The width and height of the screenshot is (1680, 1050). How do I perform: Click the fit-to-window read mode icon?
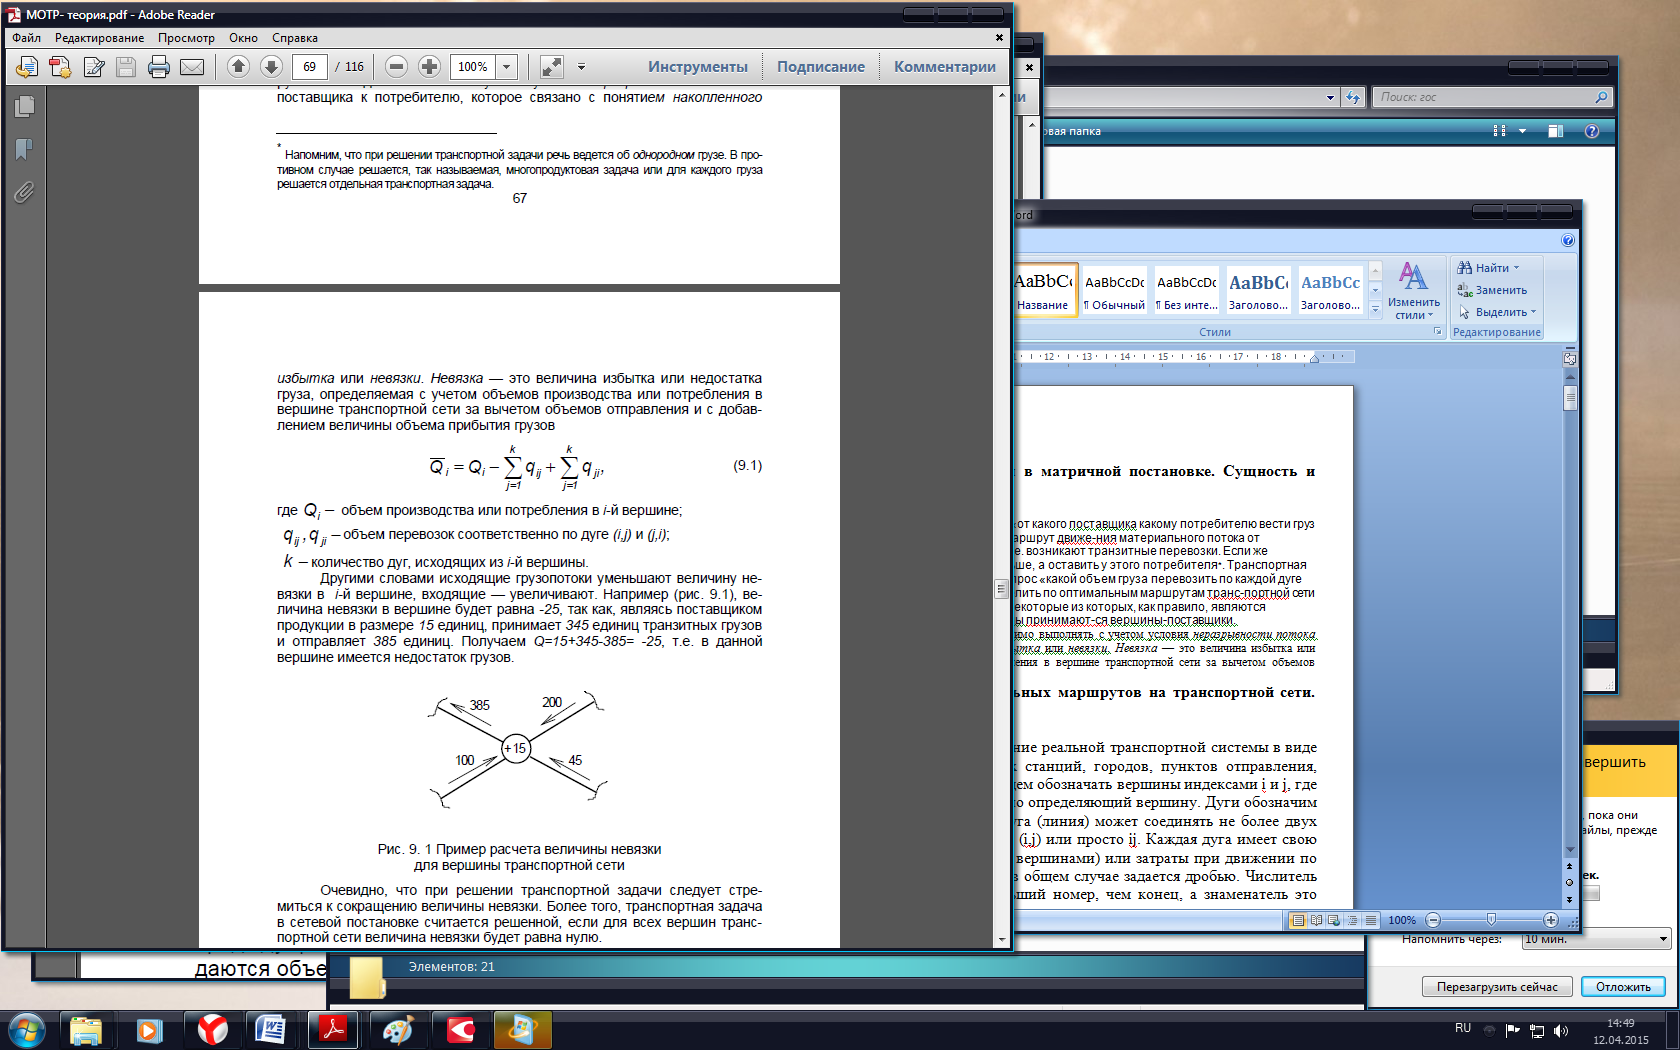click(x=551, y=66)
